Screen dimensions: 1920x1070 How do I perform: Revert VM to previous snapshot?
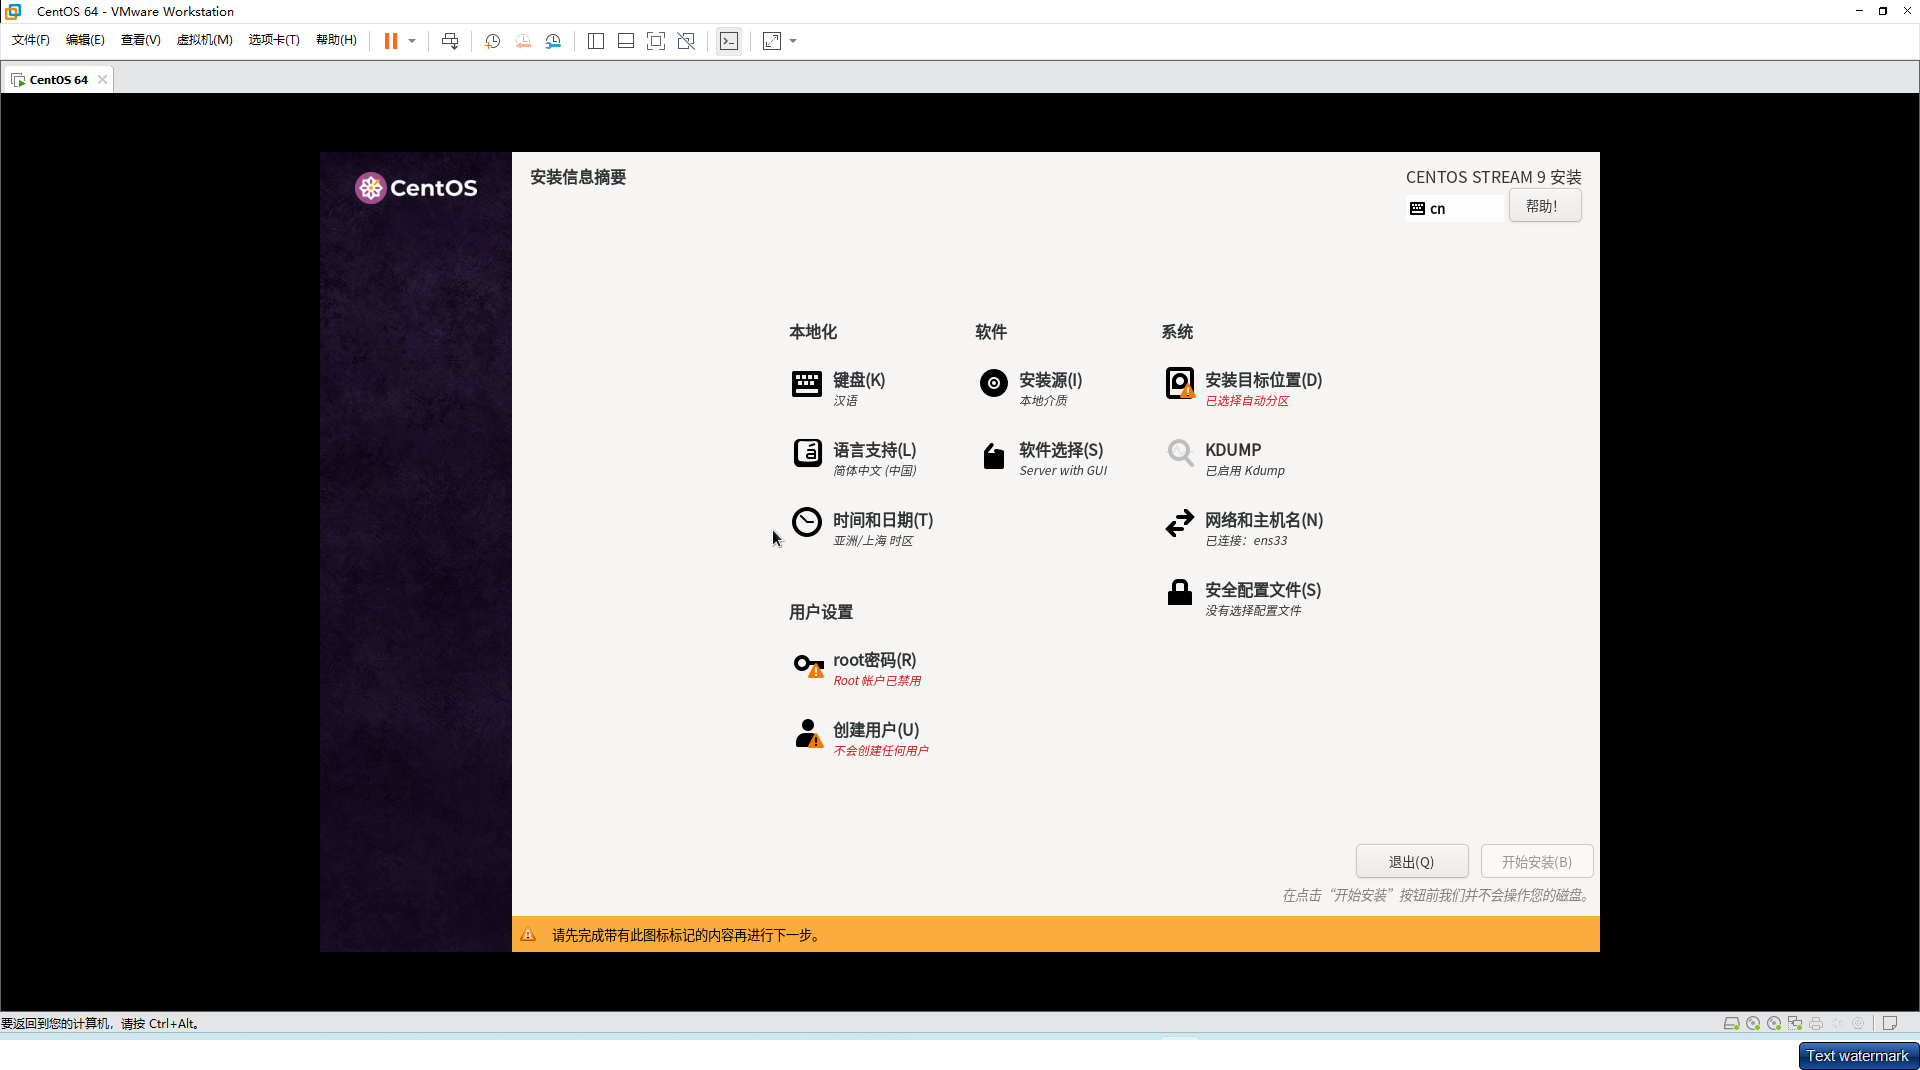tap(523, 41)
